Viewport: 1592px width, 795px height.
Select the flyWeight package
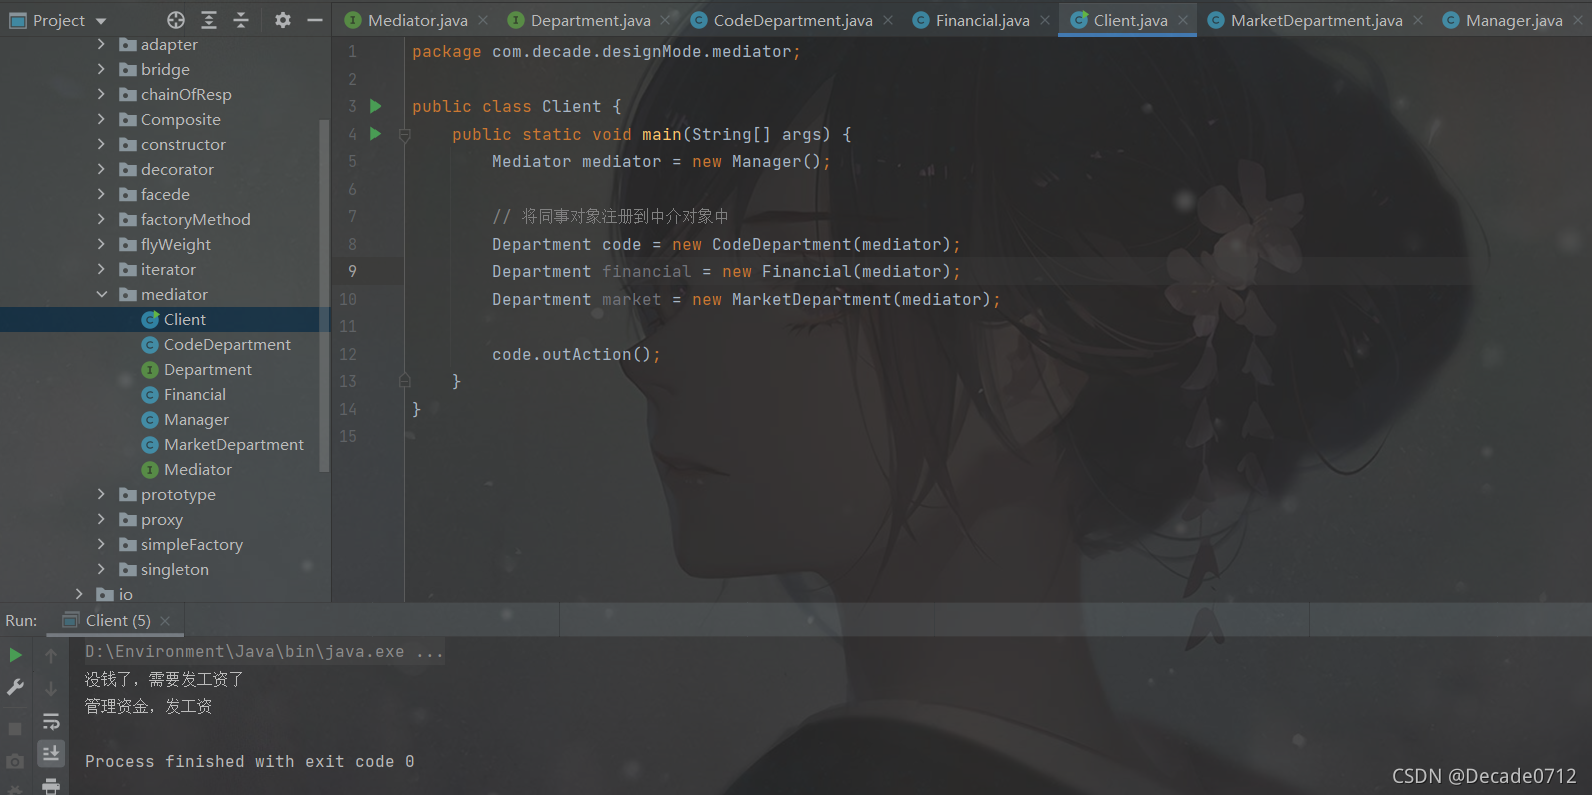[176, 244]
